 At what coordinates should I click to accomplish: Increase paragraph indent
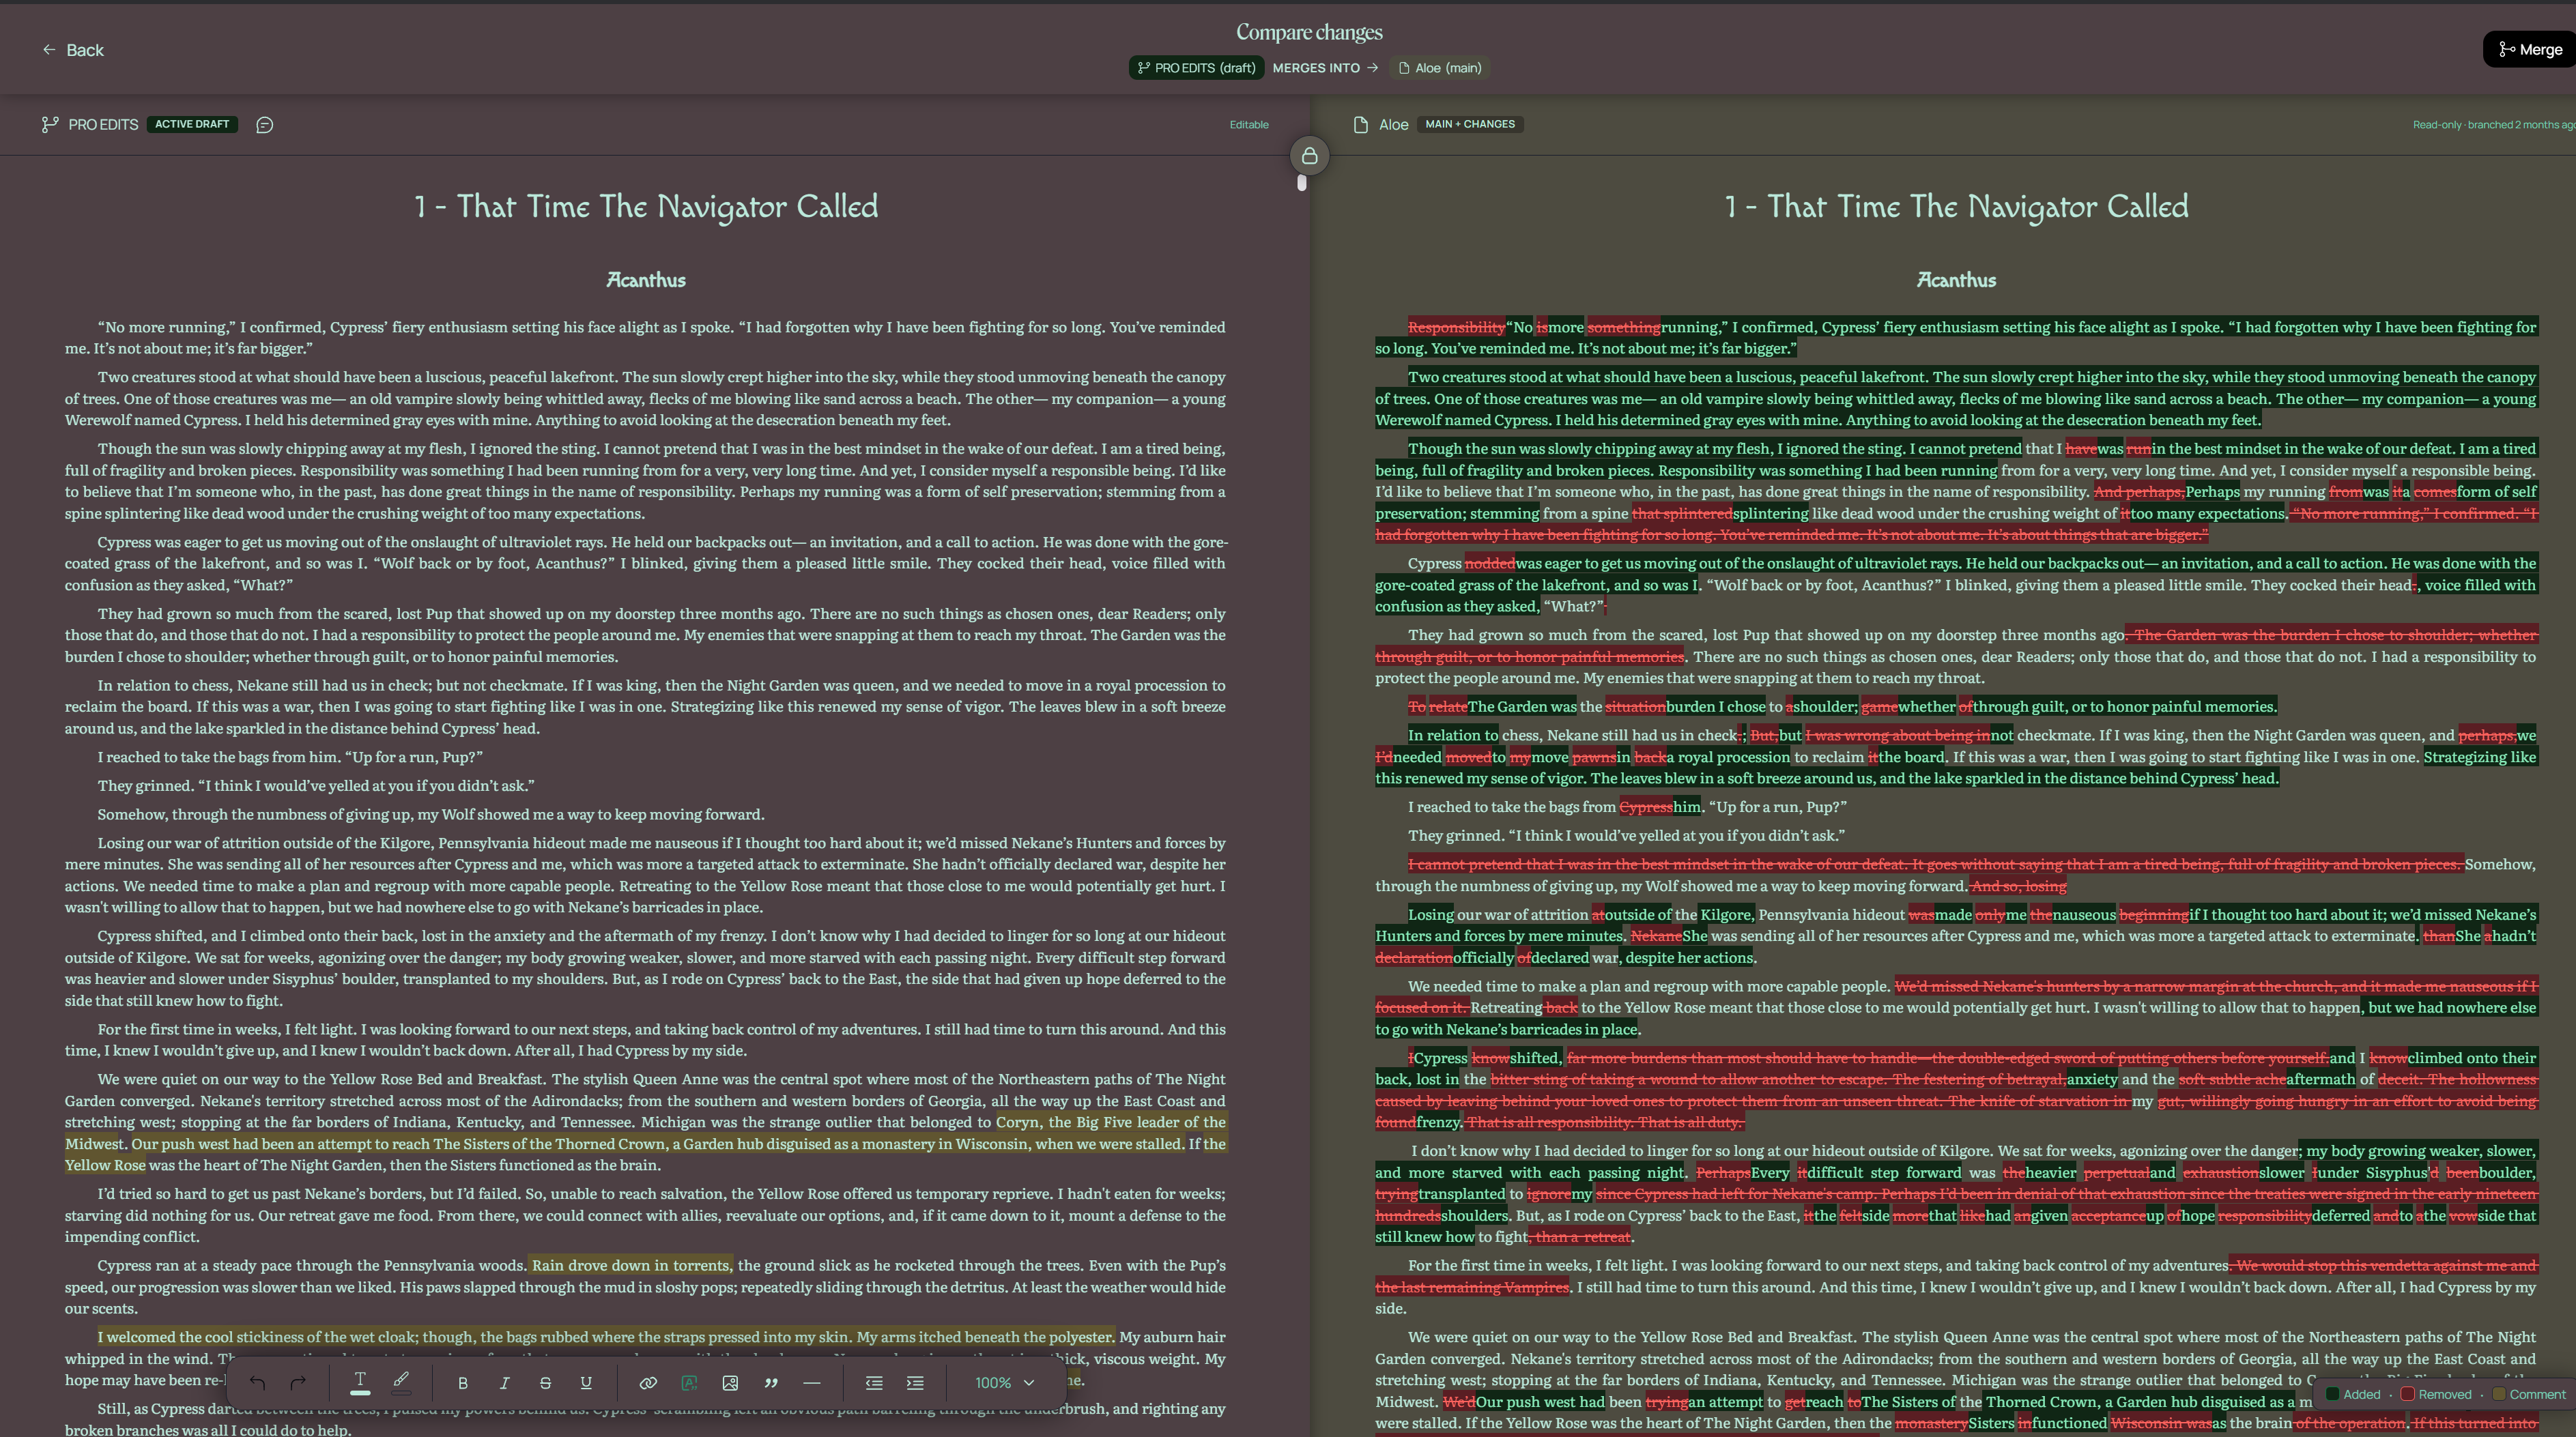point(915,1383)
